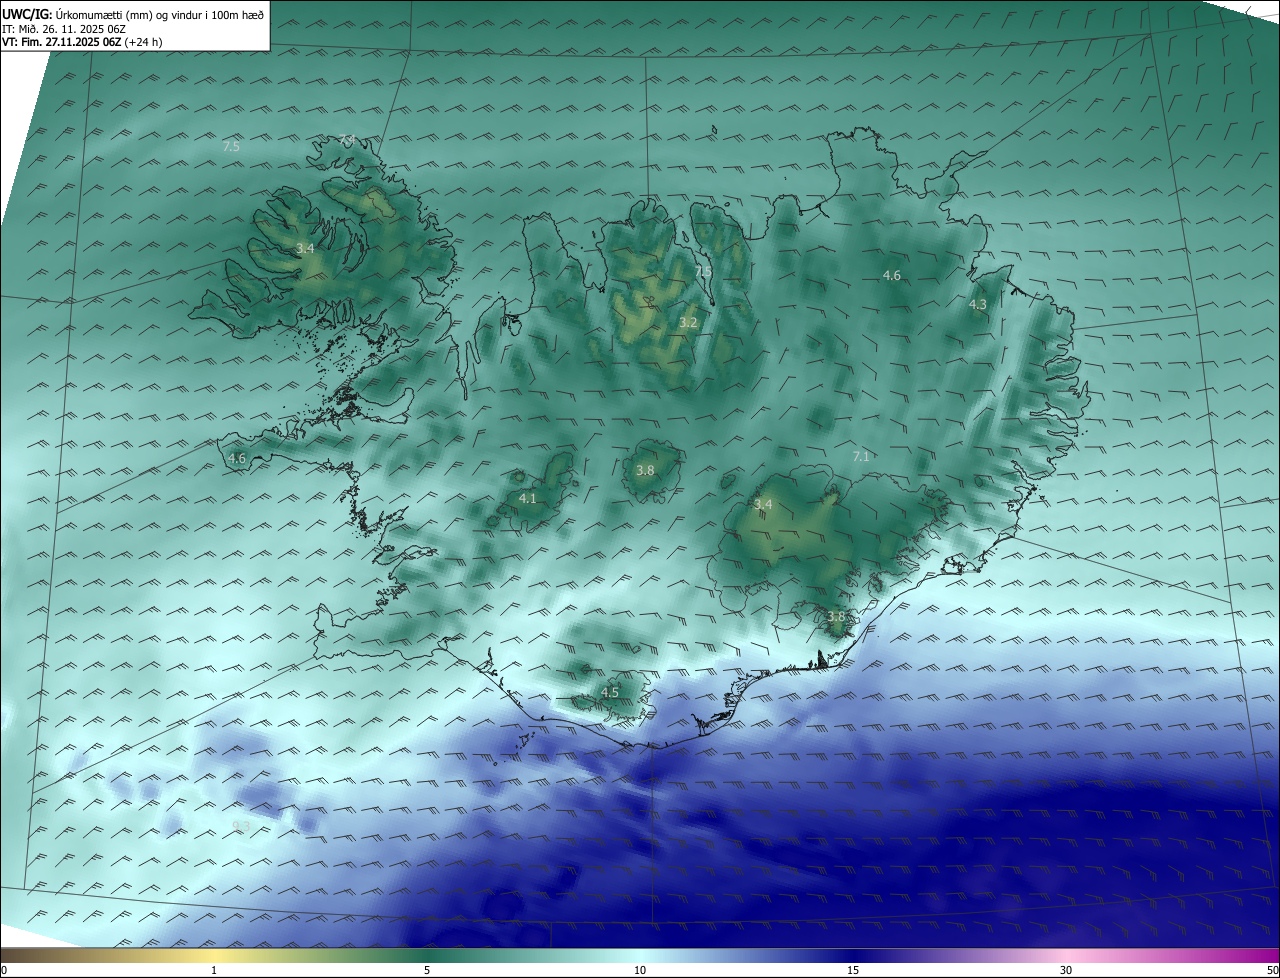Click the '1' tick label on the color scale

pos(214,970)
